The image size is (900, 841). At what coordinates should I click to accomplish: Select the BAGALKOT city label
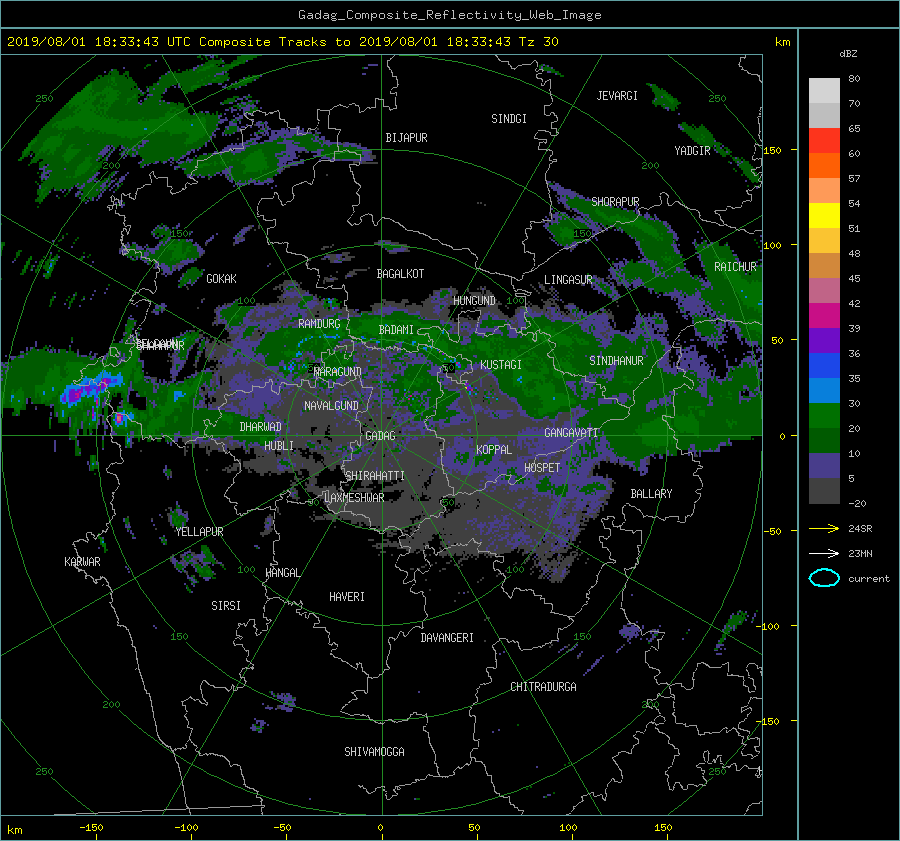coord(400,274)
